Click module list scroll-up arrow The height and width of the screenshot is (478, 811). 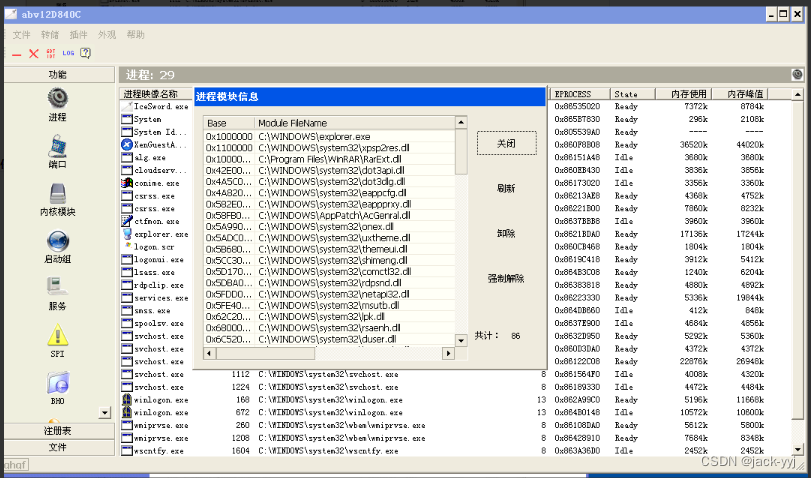tap(461, 123)
